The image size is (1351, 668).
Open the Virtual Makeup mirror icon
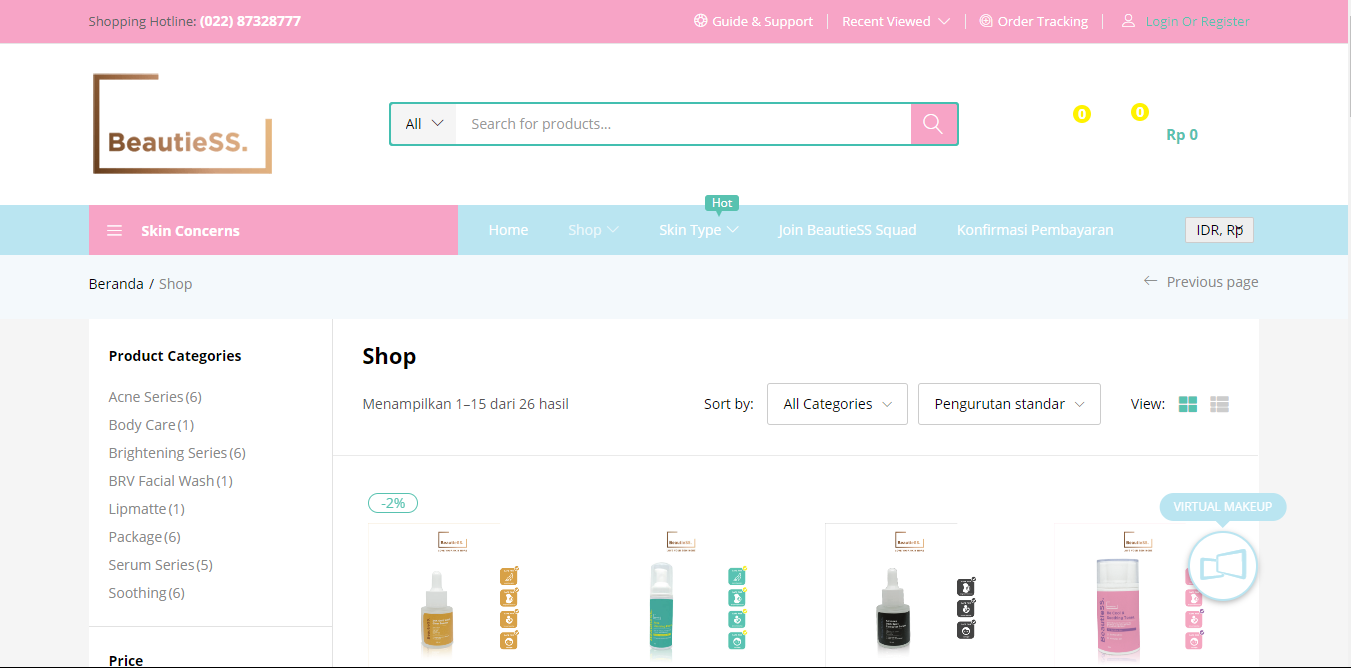click(1223, 567)
